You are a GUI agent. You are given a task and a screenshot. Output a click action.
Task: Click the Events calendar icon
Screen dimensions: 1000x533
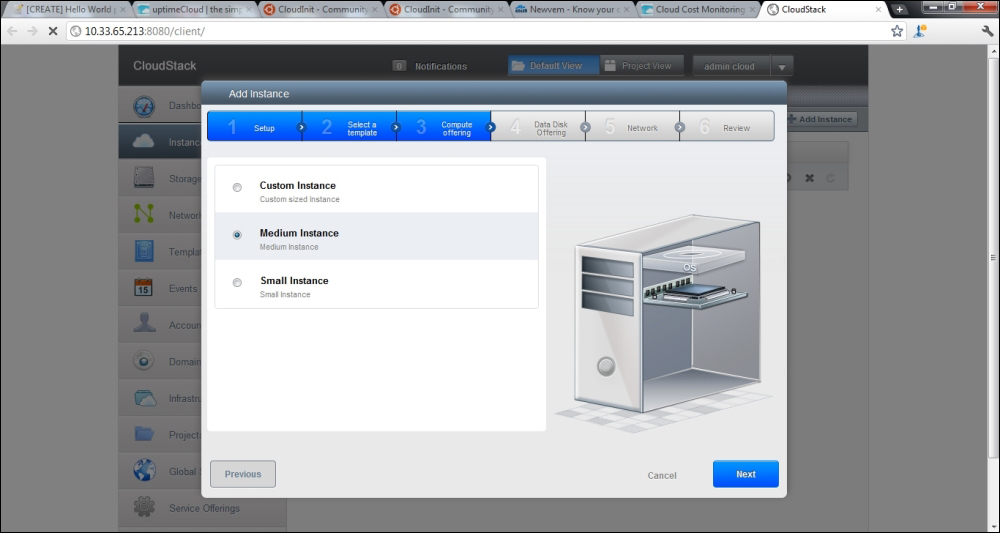(144, 288)
